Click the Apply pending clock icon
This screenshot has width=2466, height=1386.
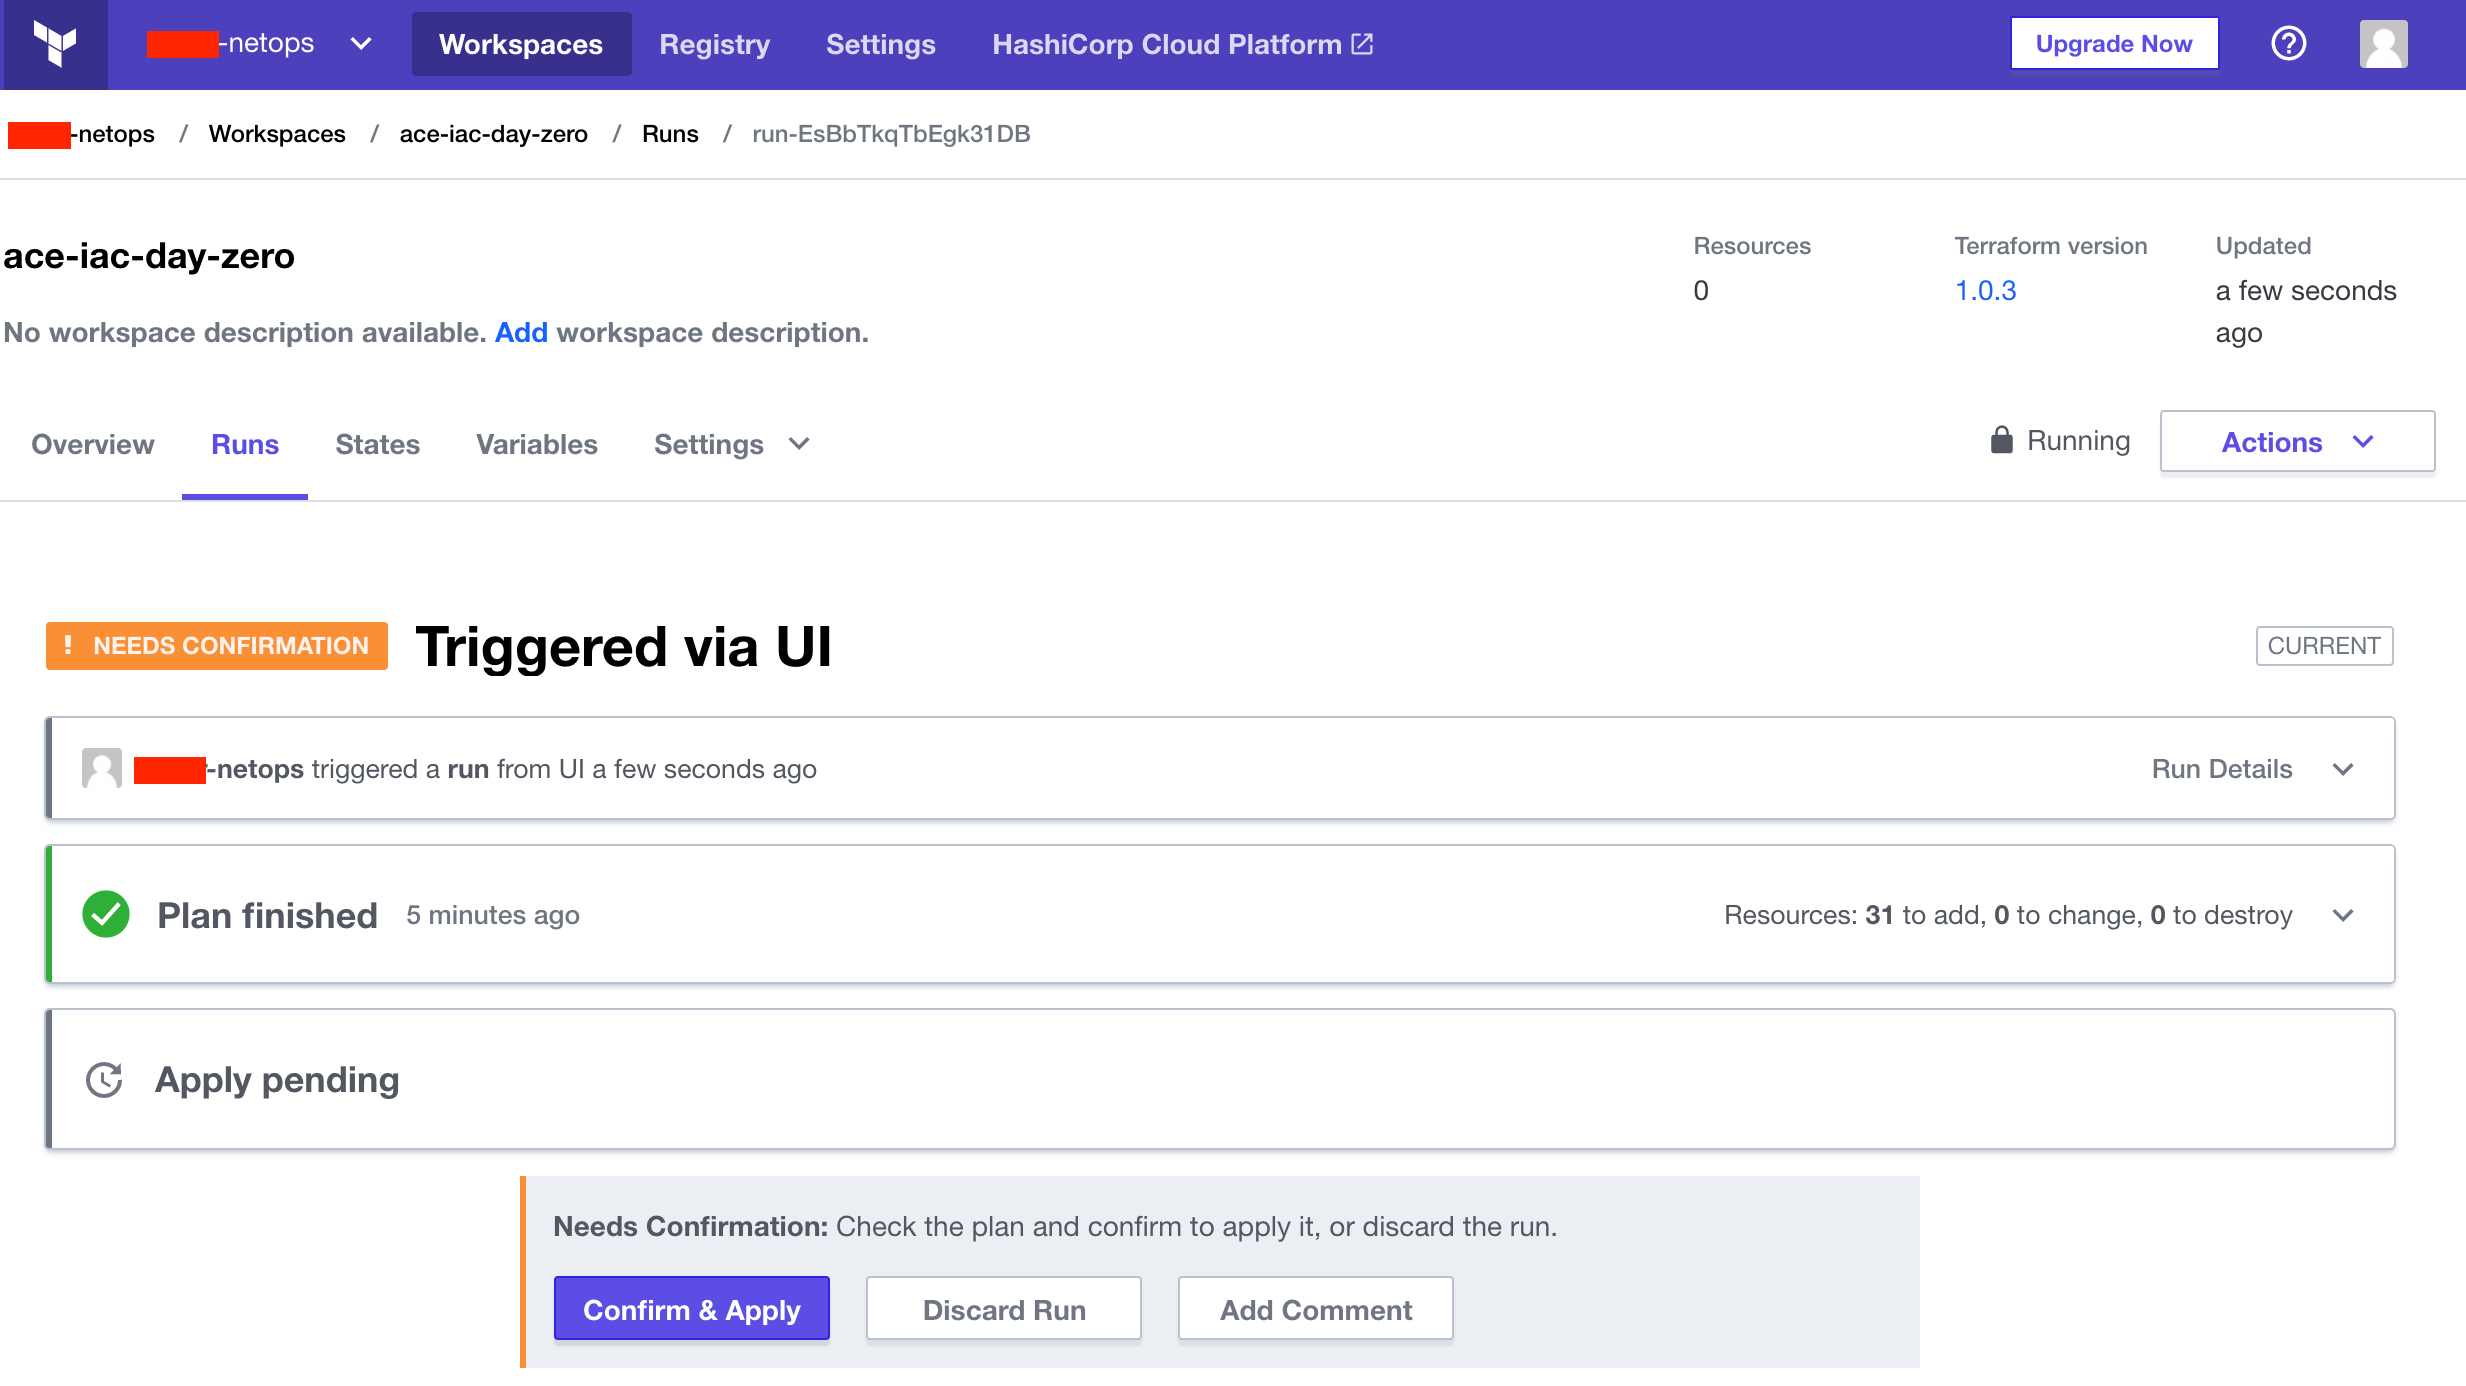104,1080
